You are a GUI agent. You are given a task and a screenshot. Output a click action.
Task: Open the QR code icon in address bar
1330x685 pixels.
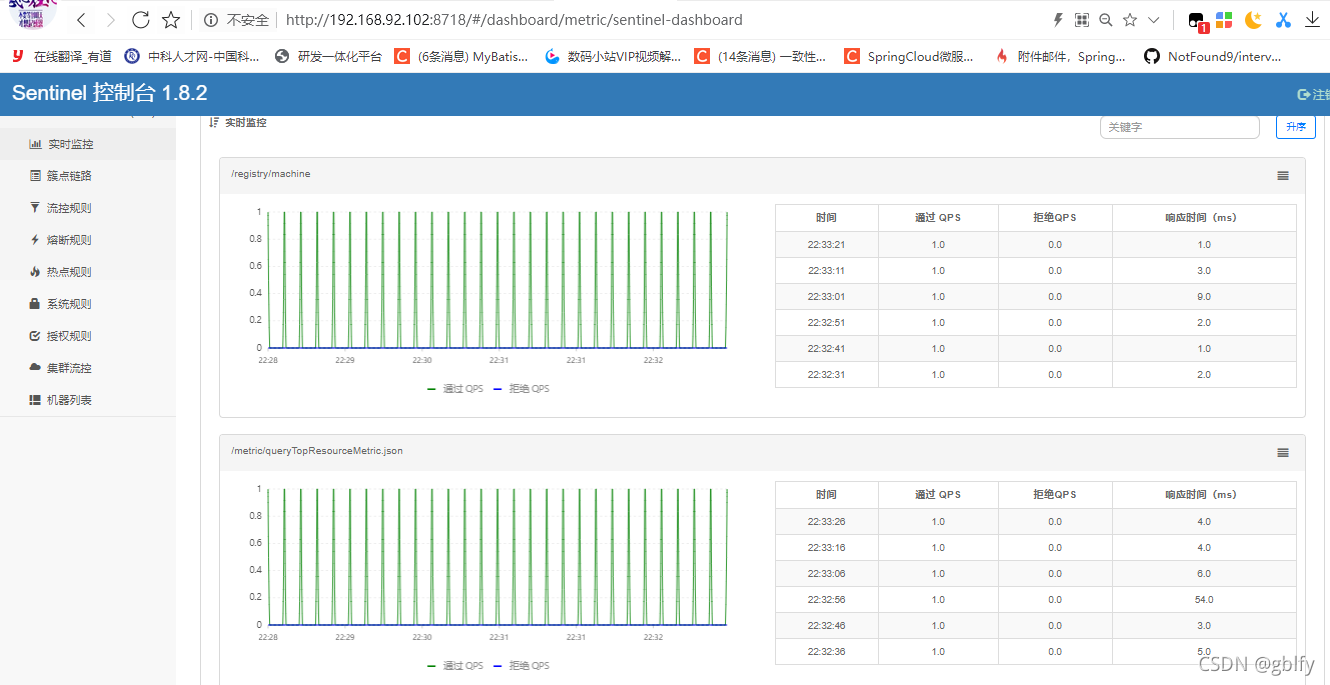[1081, 20]
